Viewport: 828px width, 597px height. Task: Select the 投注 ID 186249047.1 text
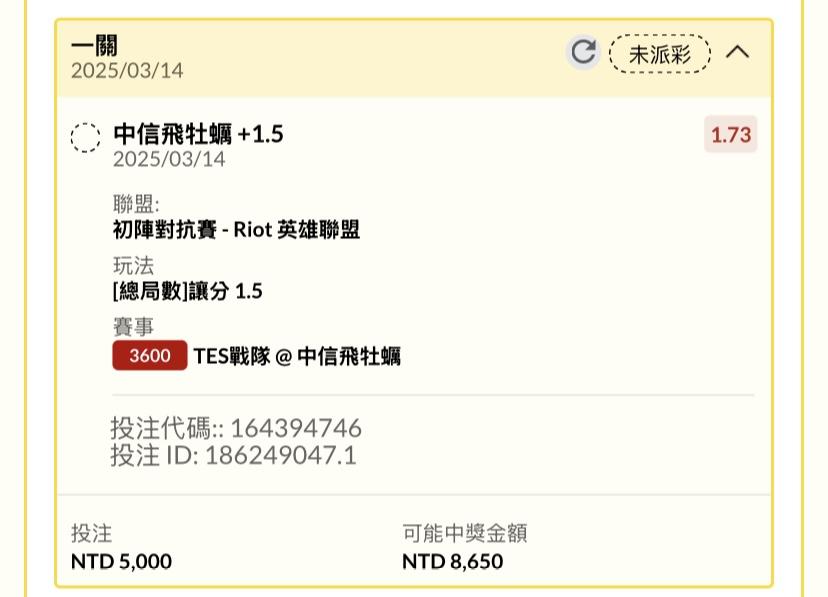pyautogui.click(x=233, y=455)
